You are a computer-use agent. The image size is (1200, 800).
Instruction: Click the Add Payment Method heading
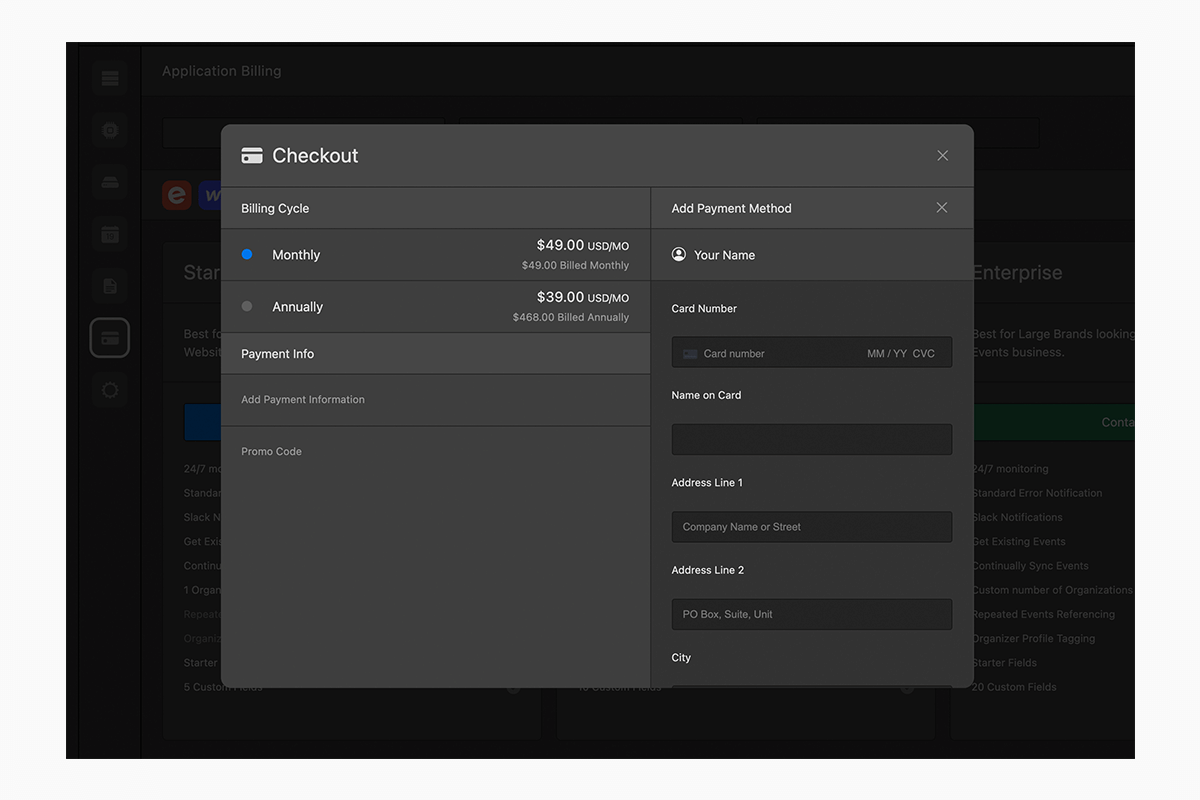[731, 208]
